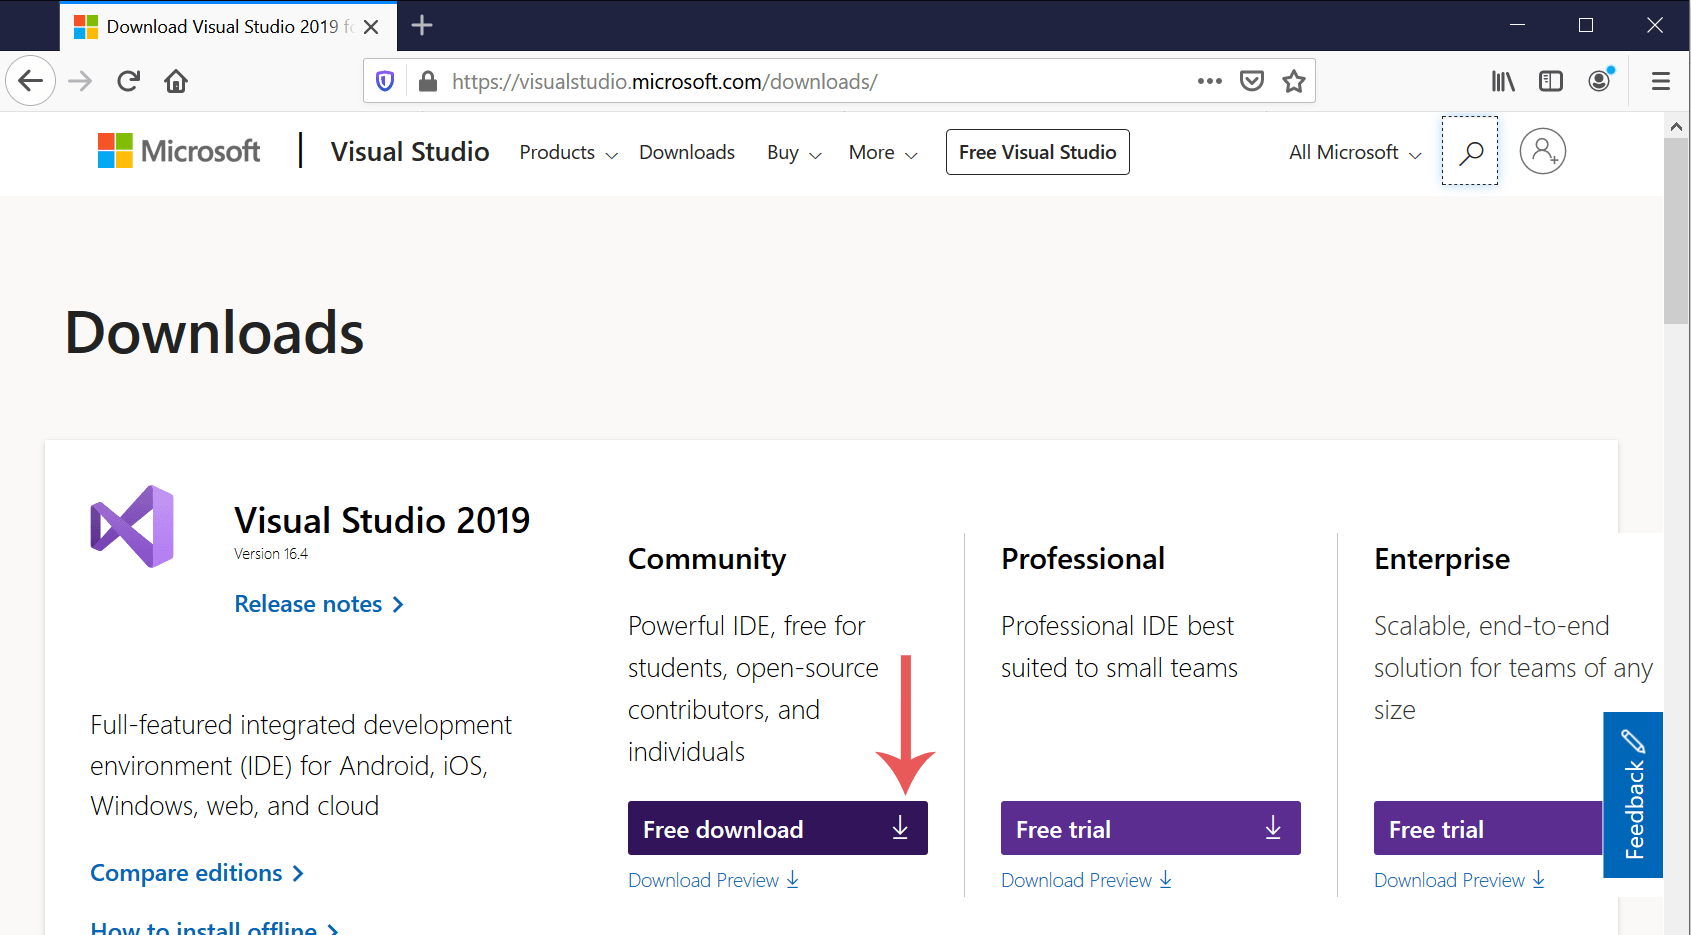Expand the Buy dropdown menu
1691x935 pixels.
point(794,152)
